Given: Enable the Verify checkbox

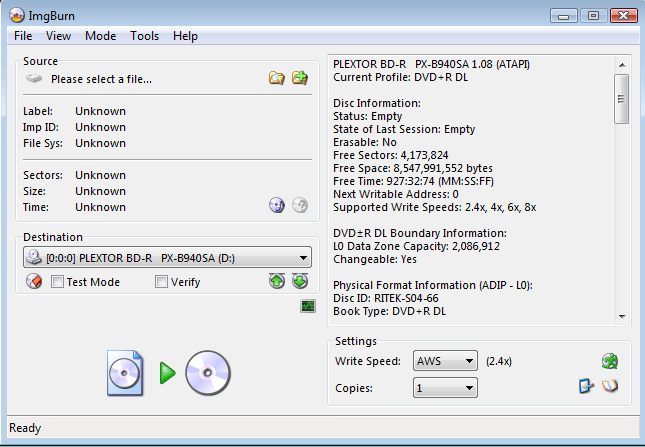Looking at the screenshot, I should pyautogui.click(x=161, y=282).
